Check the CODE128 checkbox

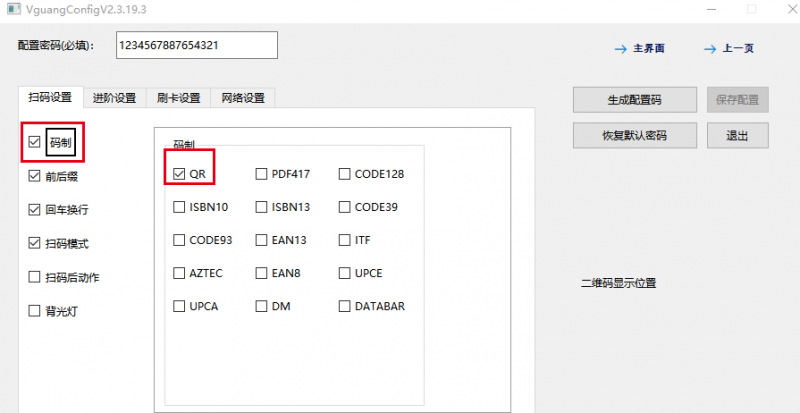(344, 174)
